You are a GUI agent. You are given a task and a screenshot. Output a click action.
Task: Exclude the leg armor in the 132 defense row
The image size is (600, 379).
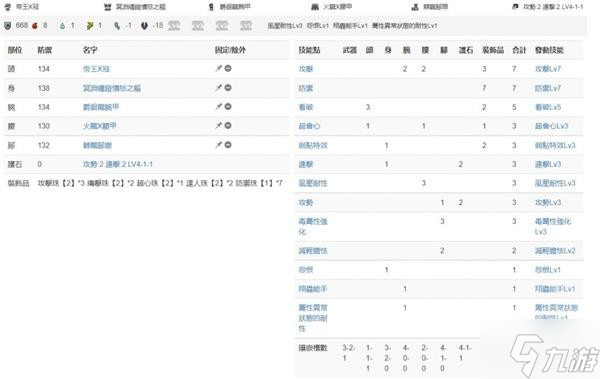(228, 145)
